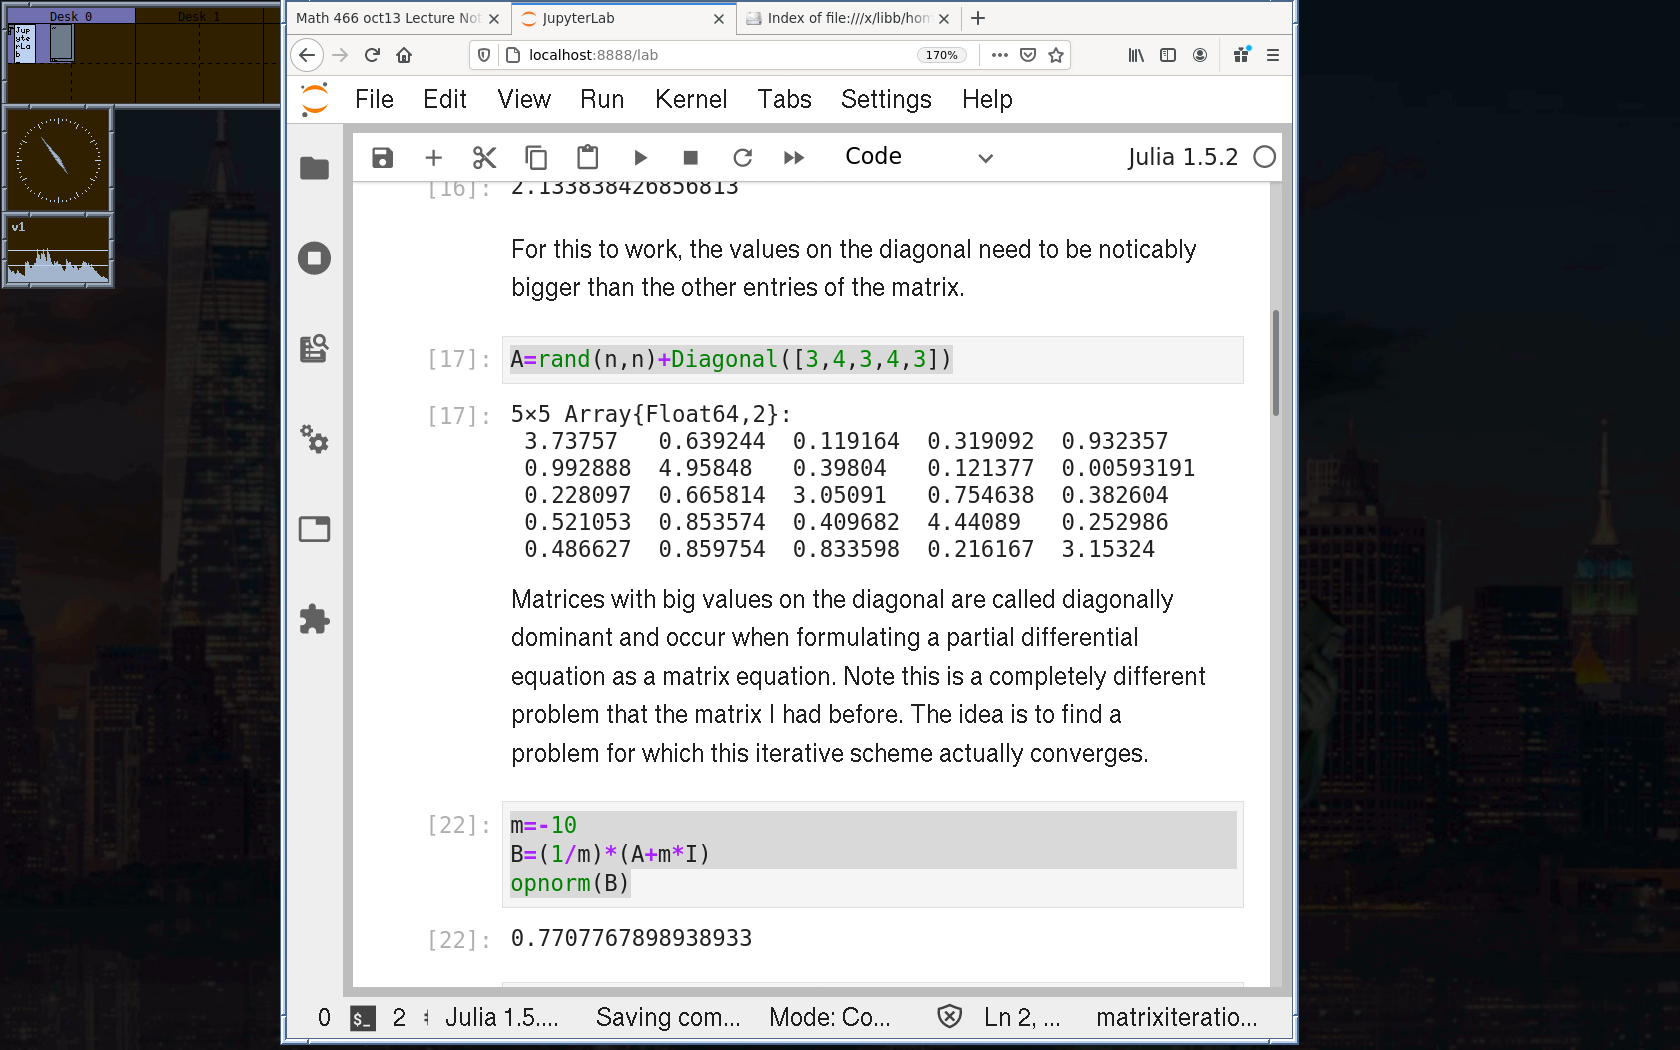1680x1050 pixels.
Task: Open the Kernel menu
Action: tap(690, 99)
